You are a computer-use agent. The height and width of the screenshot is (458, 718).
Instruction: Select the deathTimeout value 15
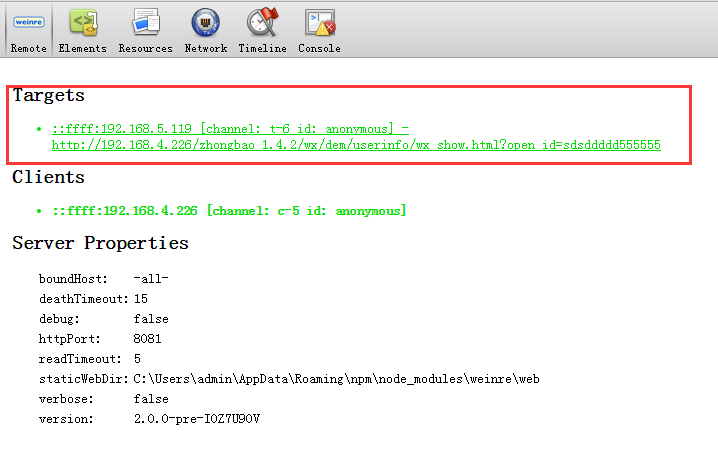(141, 299)
